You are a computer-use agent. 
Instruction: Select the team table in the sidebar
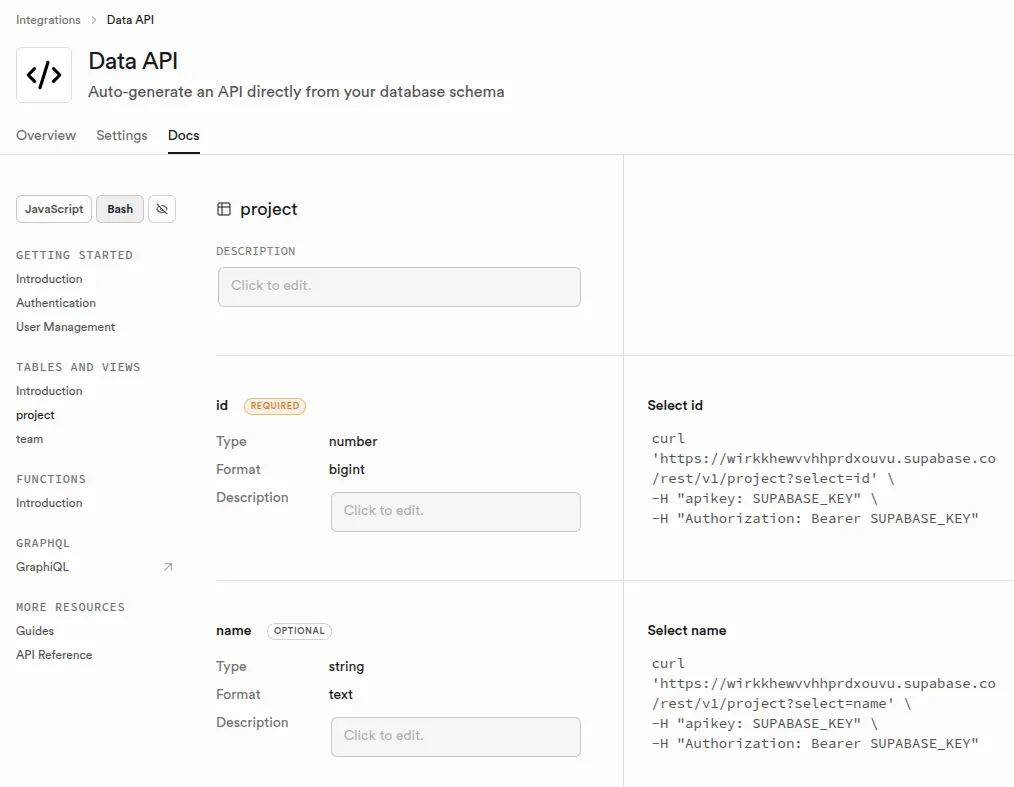click(x=30, y=439)
